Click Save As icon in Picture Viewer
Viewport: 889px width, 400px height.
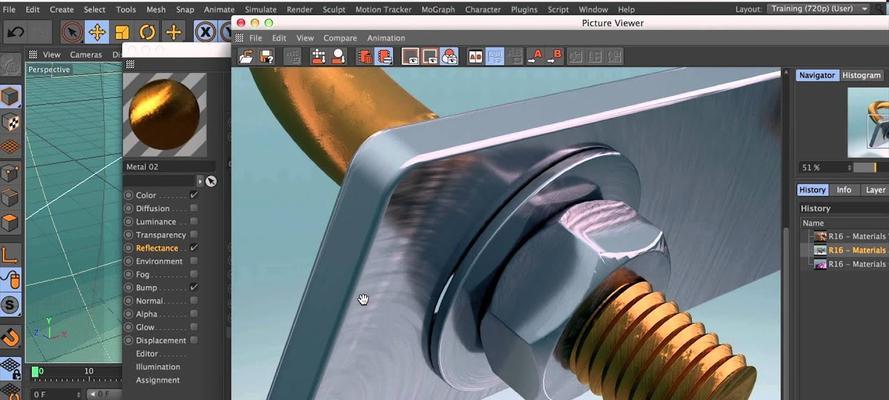266,57
